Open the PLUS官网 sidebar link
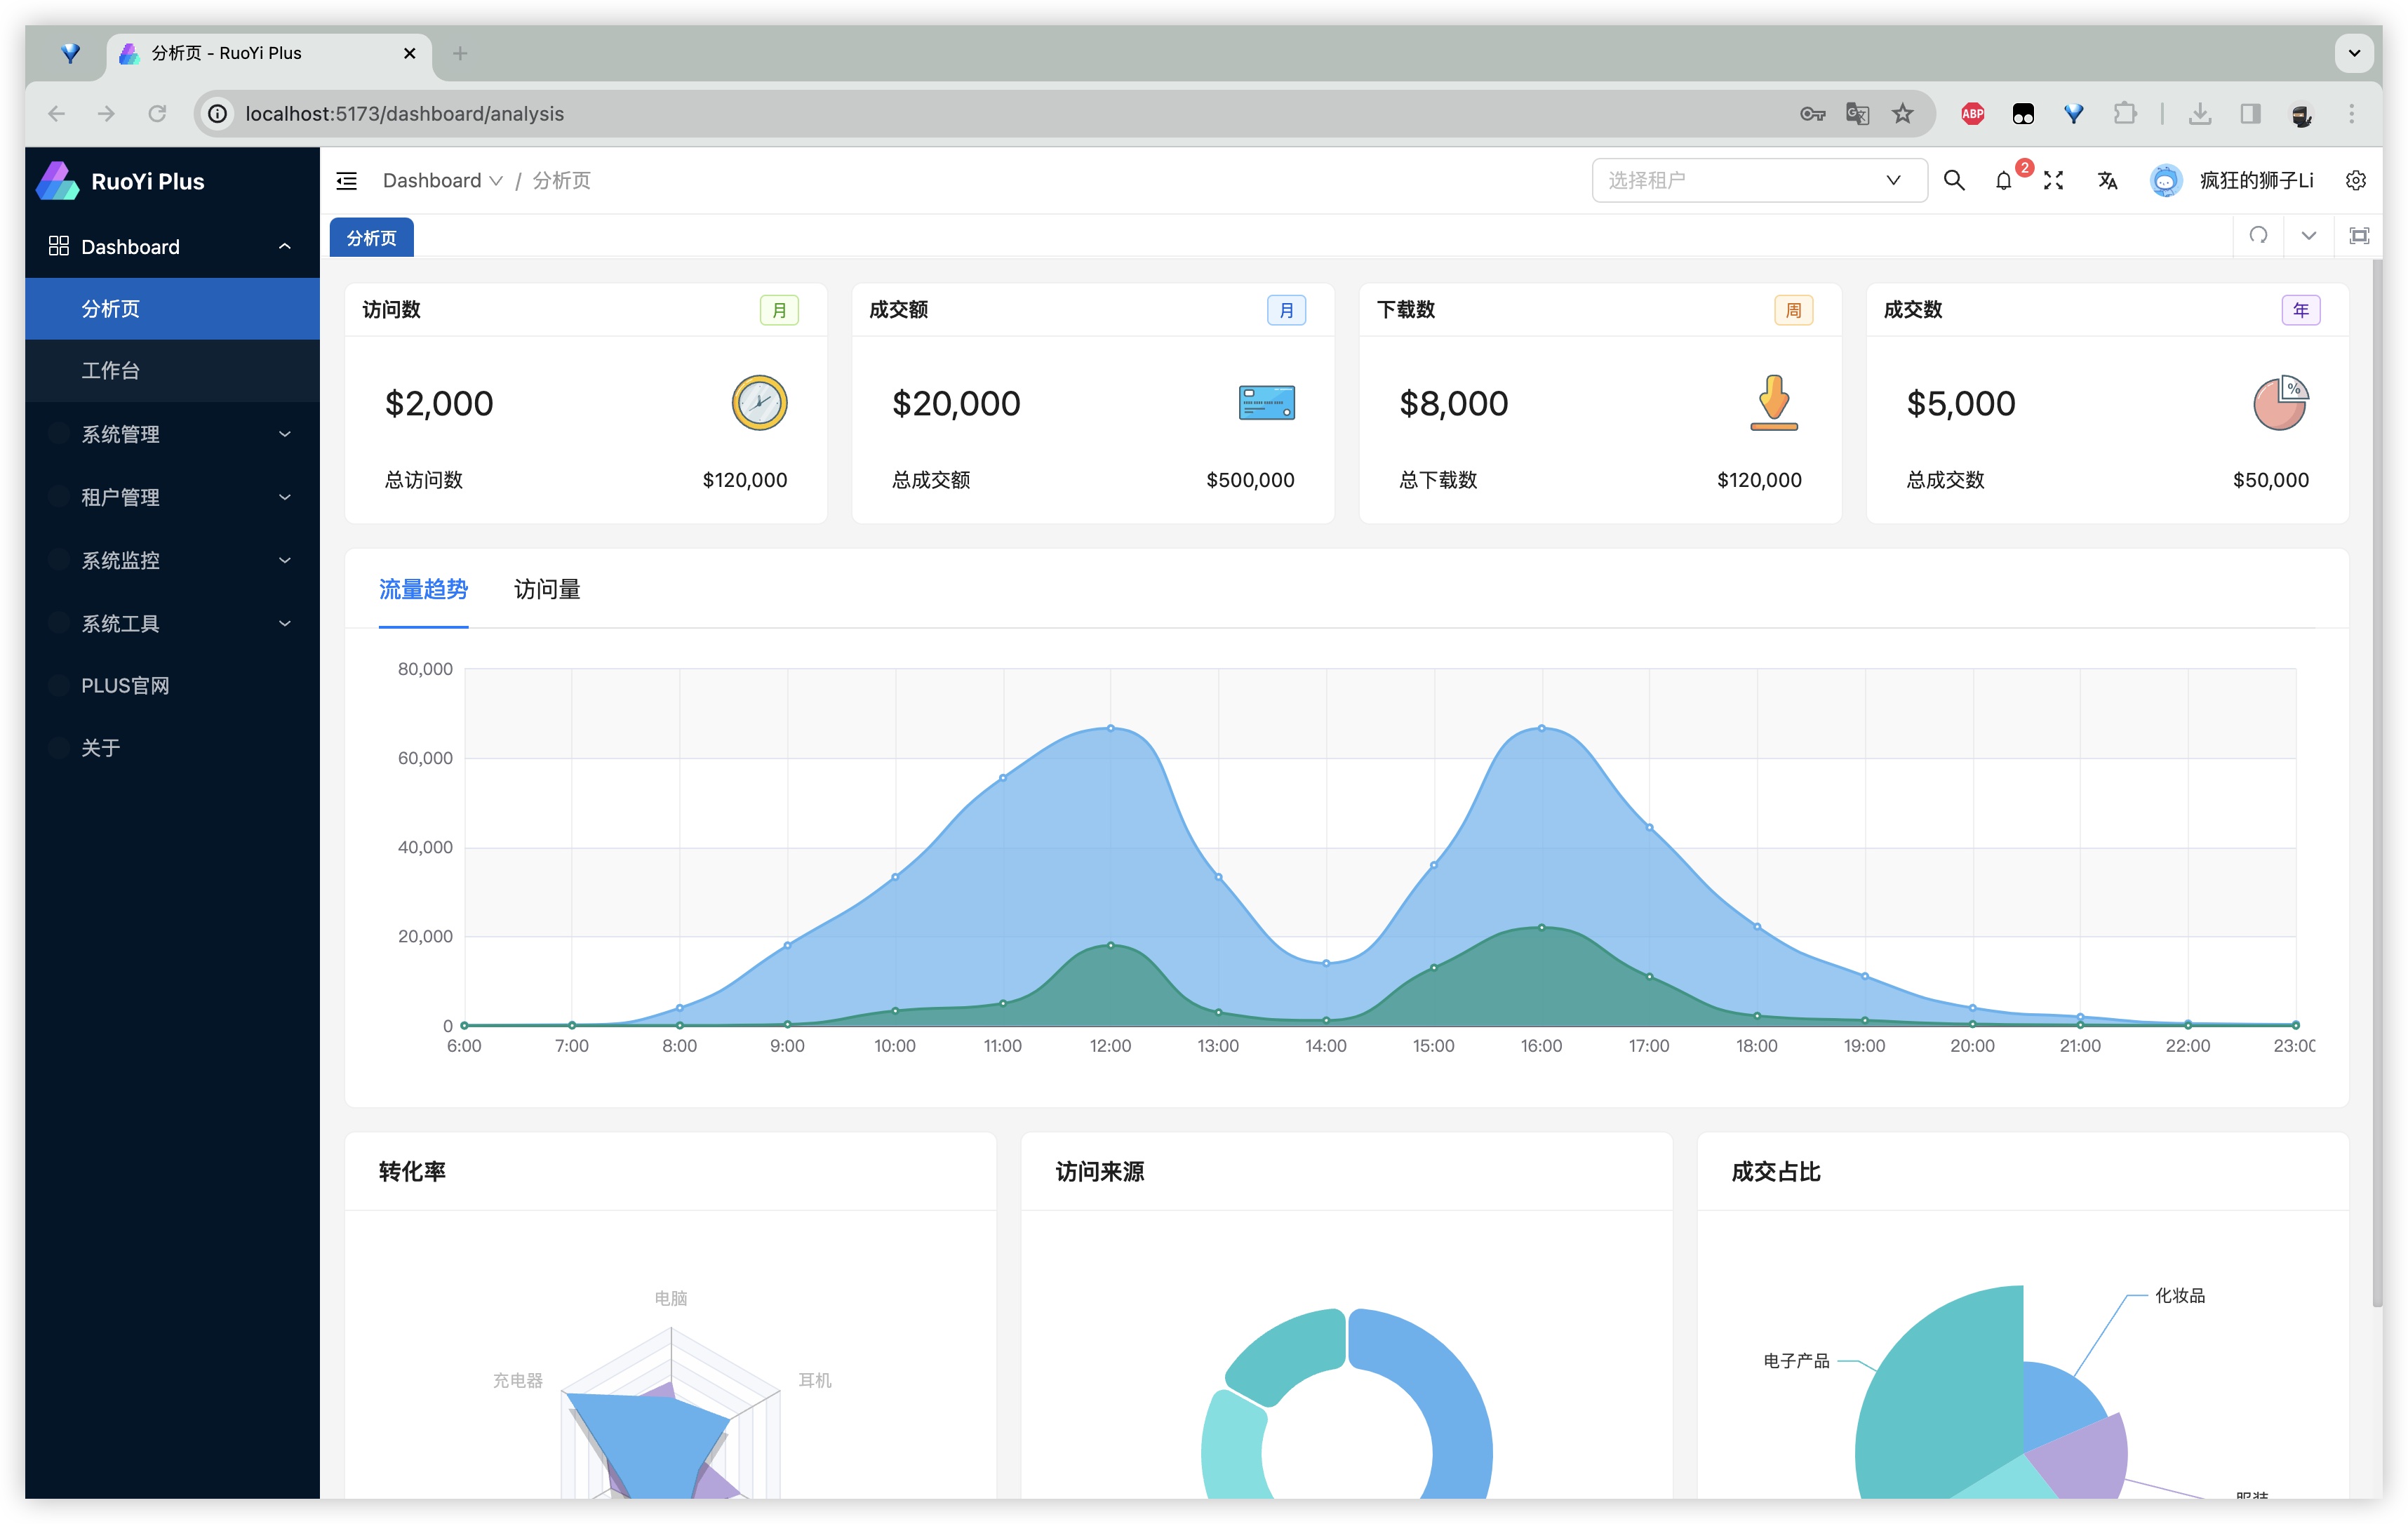 125,686
